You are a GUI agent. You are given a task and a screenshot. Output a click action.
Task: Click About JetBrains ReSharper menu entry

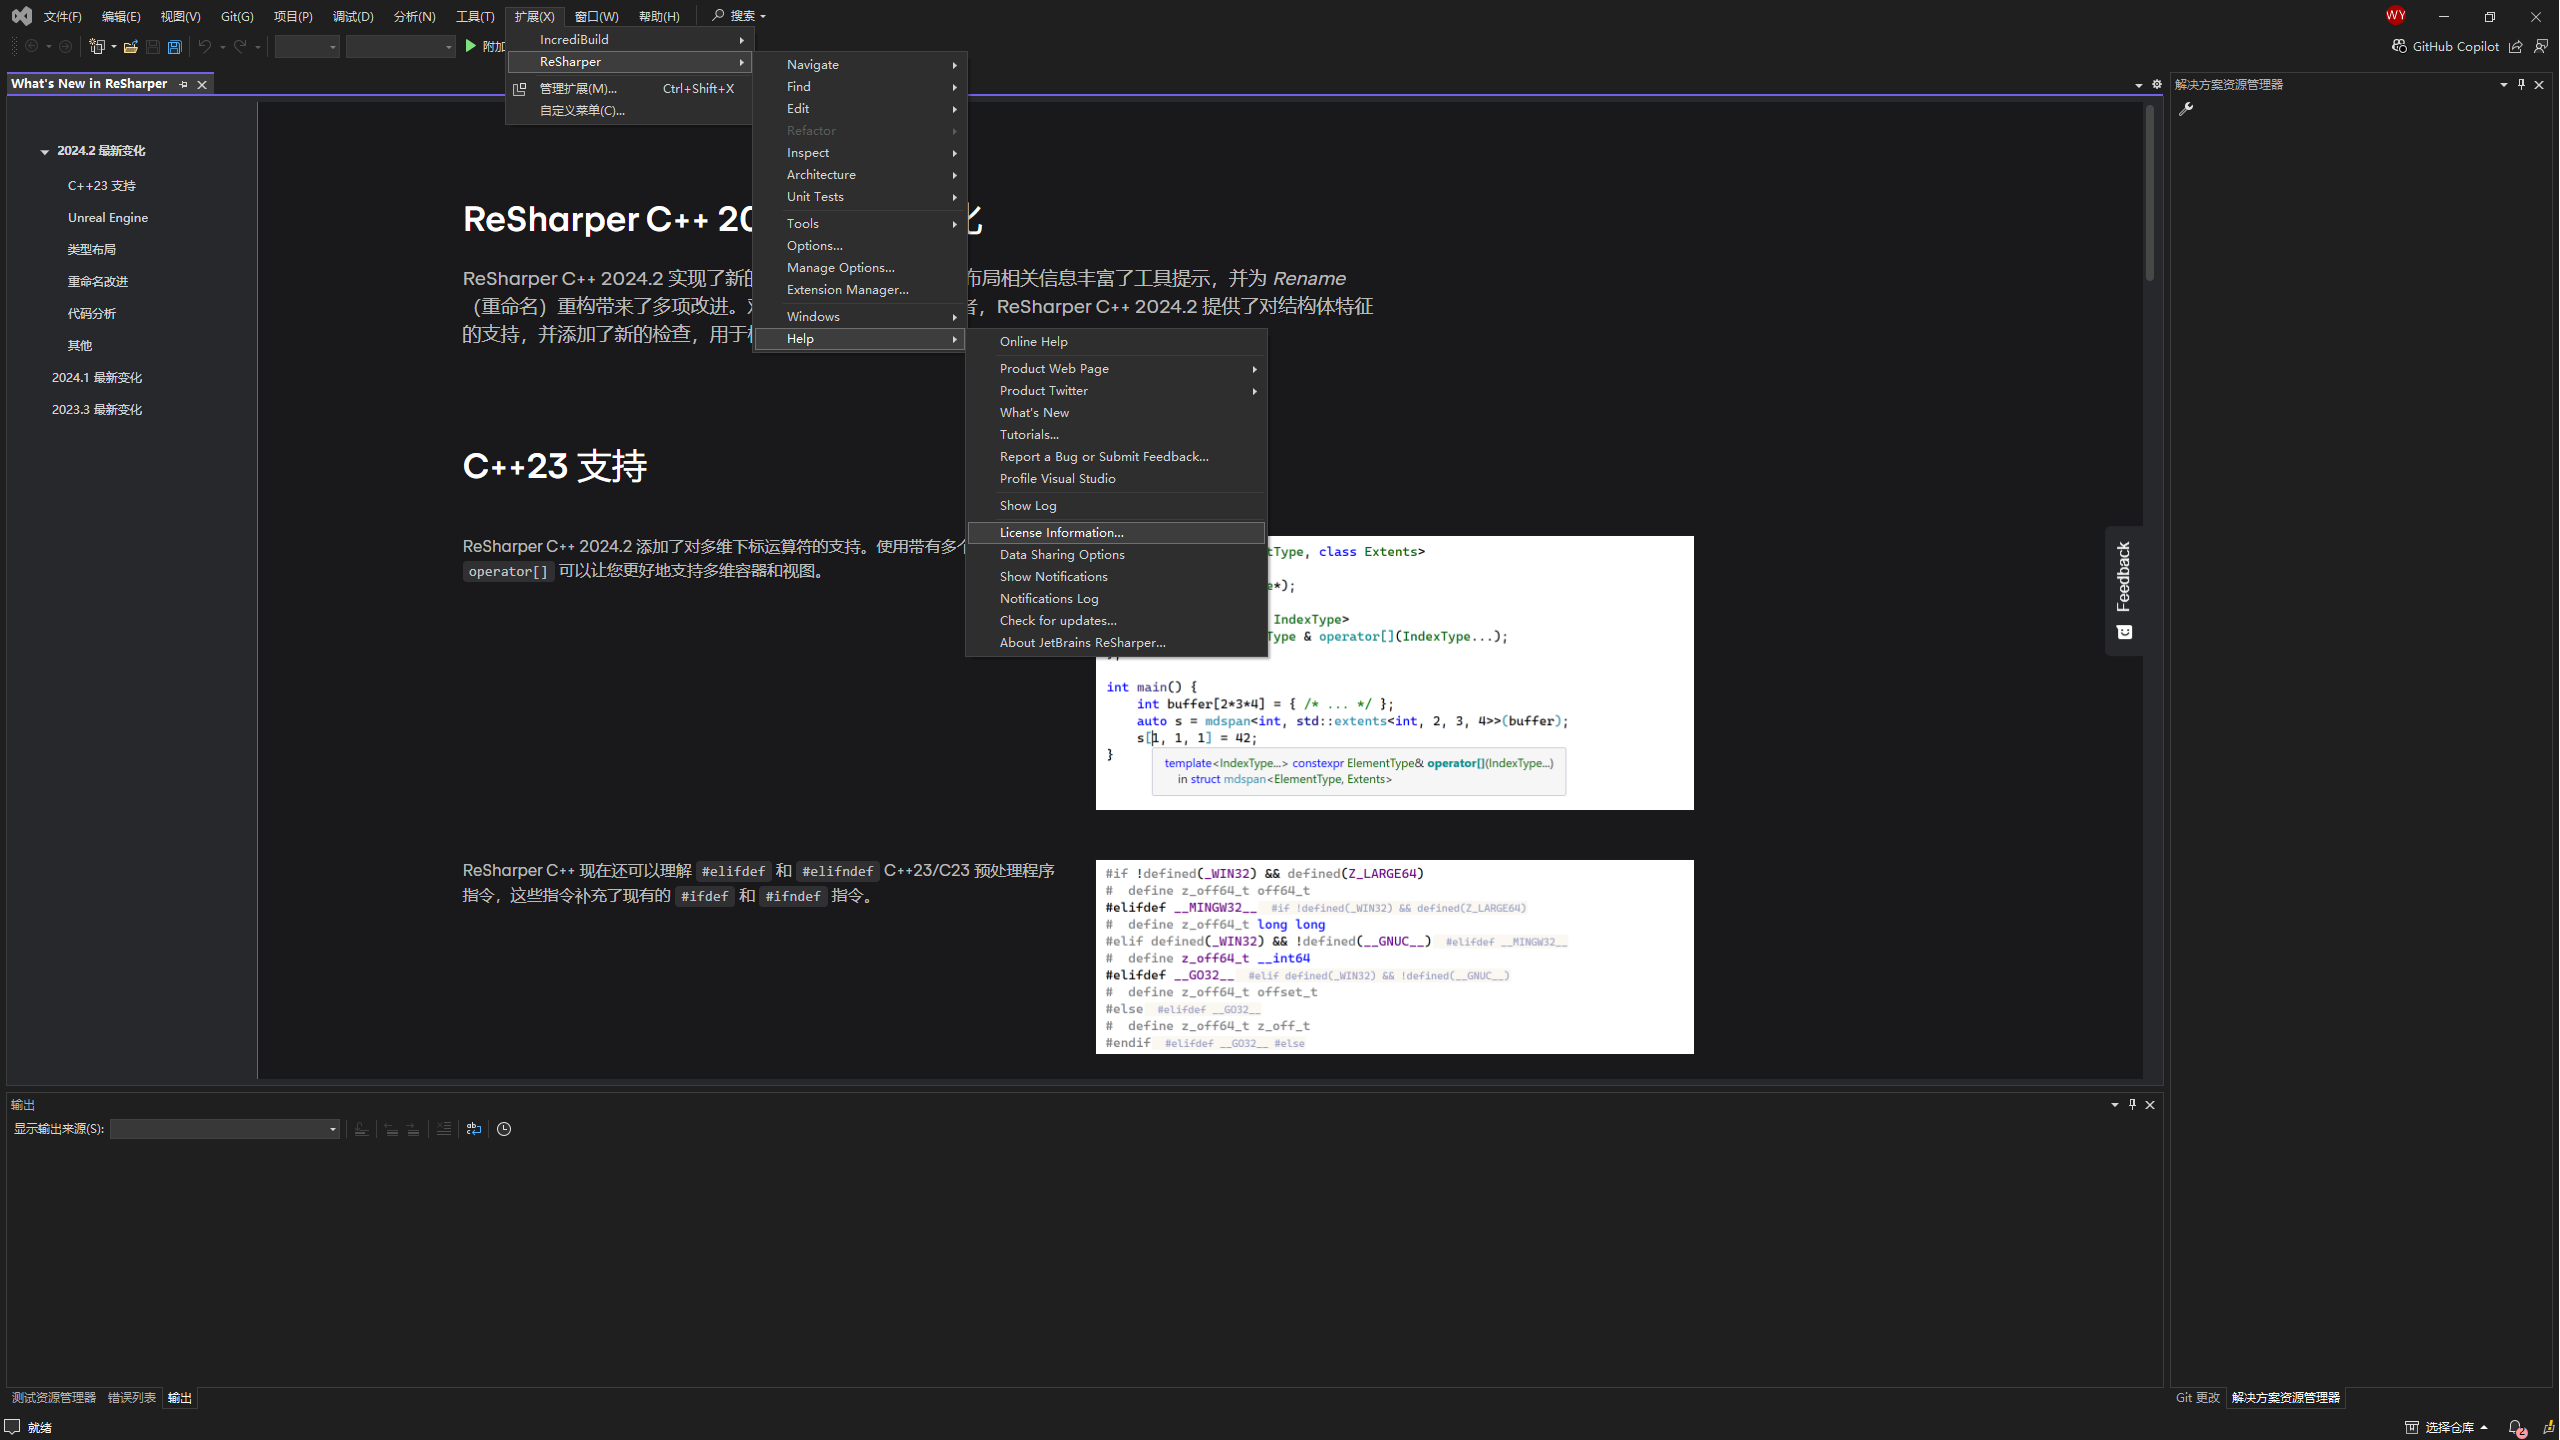(x=1081, y=642)
